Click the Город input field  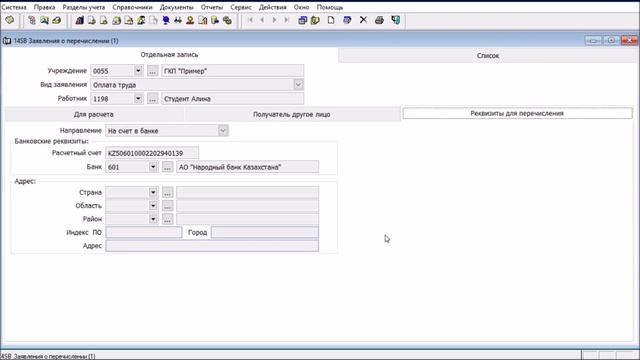tap(265, 232)
